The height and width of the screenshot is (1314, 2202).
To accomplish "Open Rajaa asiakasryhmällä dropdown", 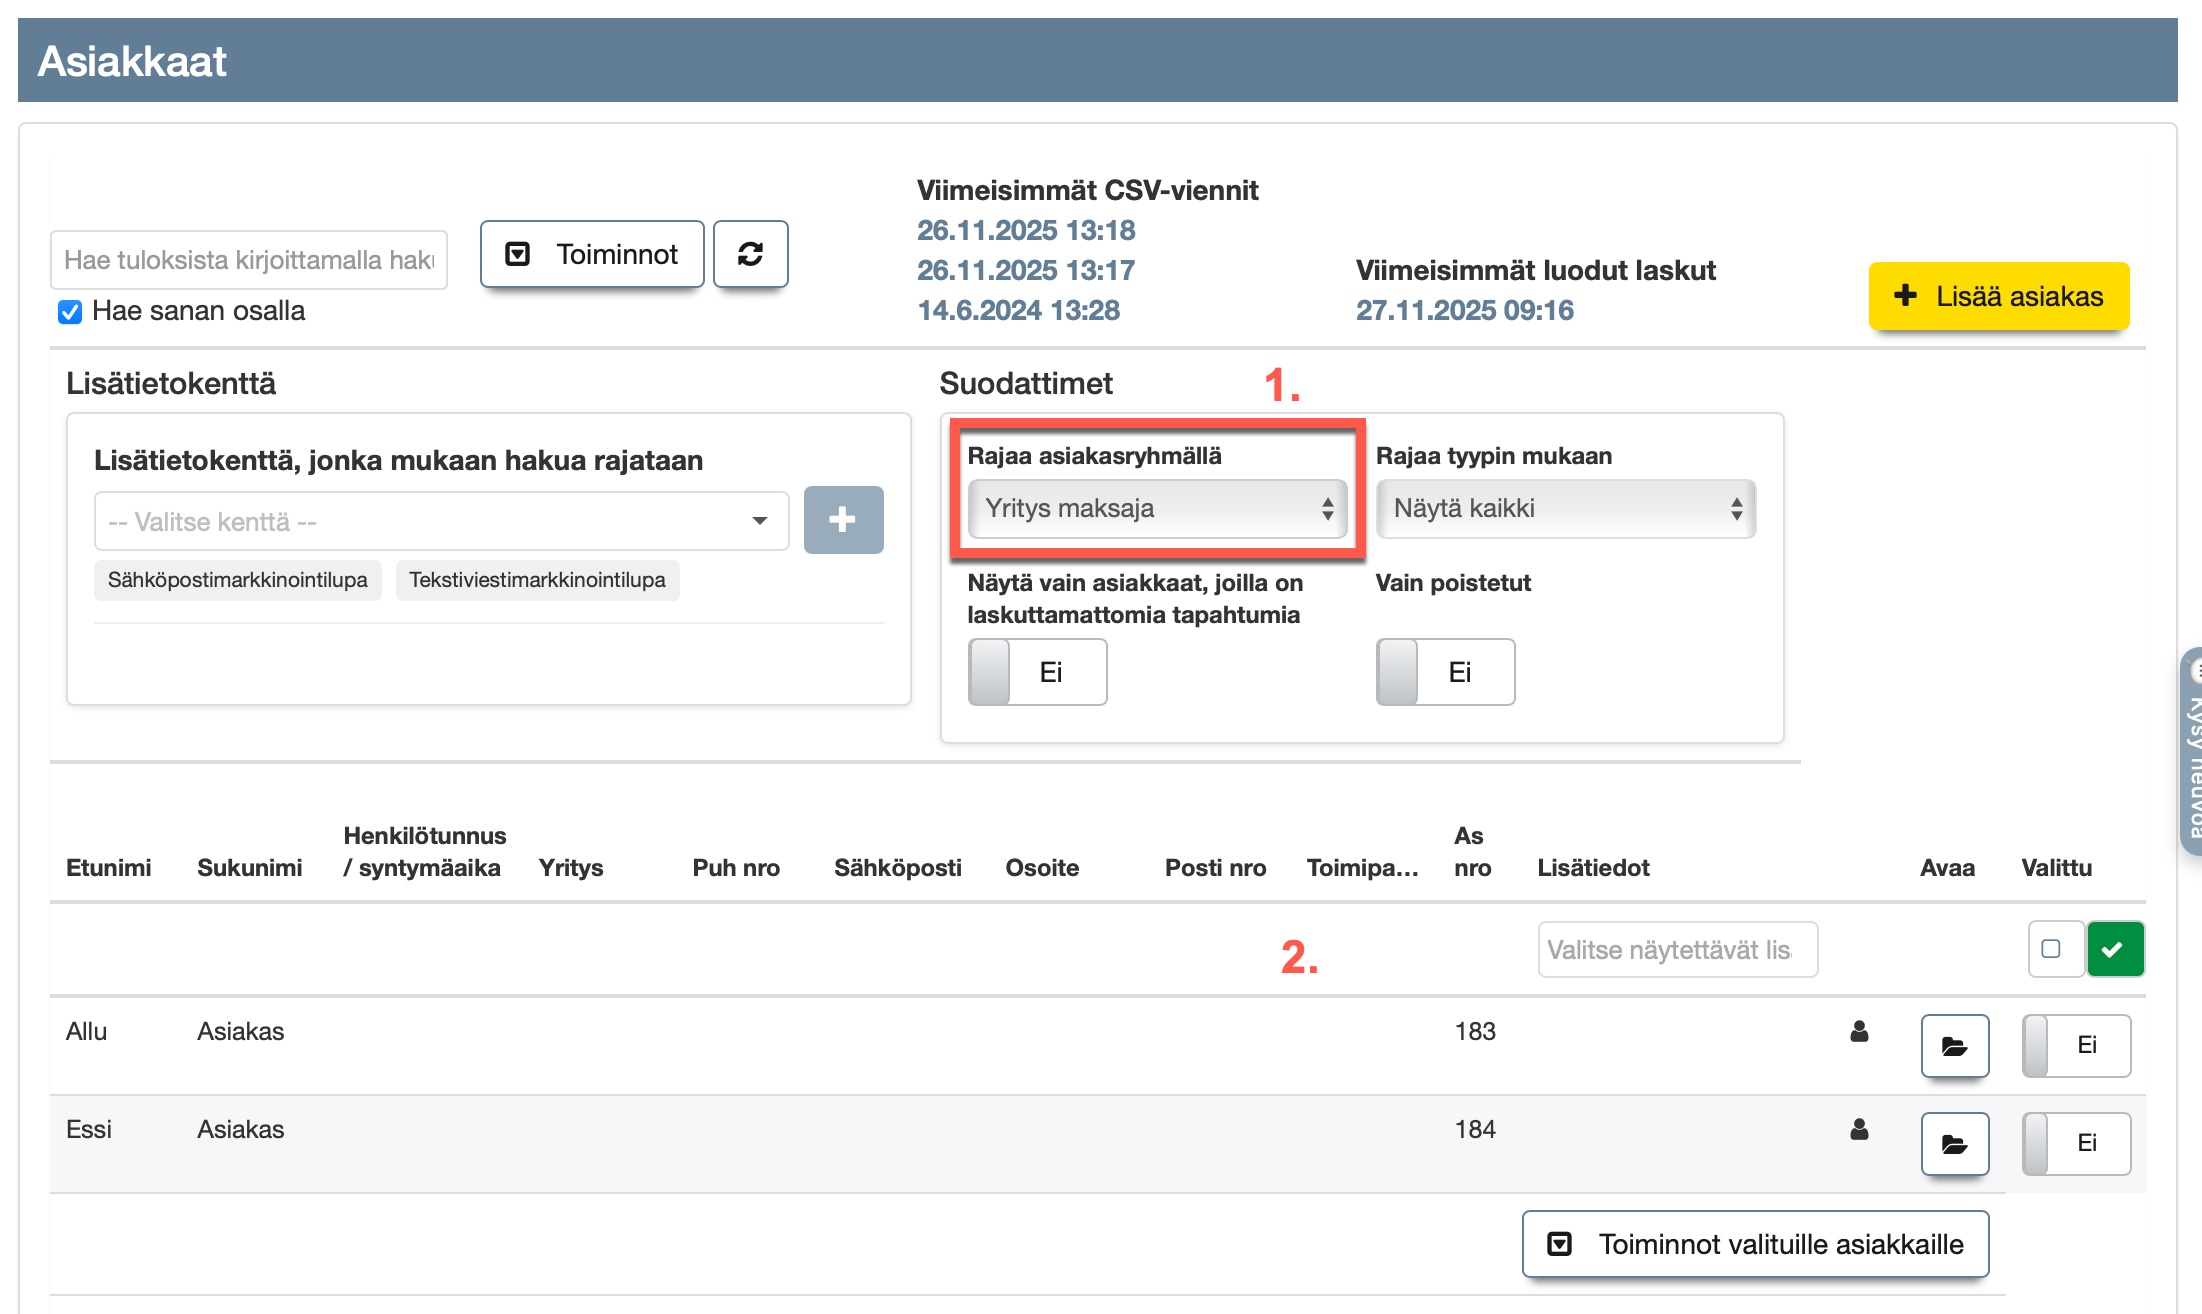I will pos(1157,509).
